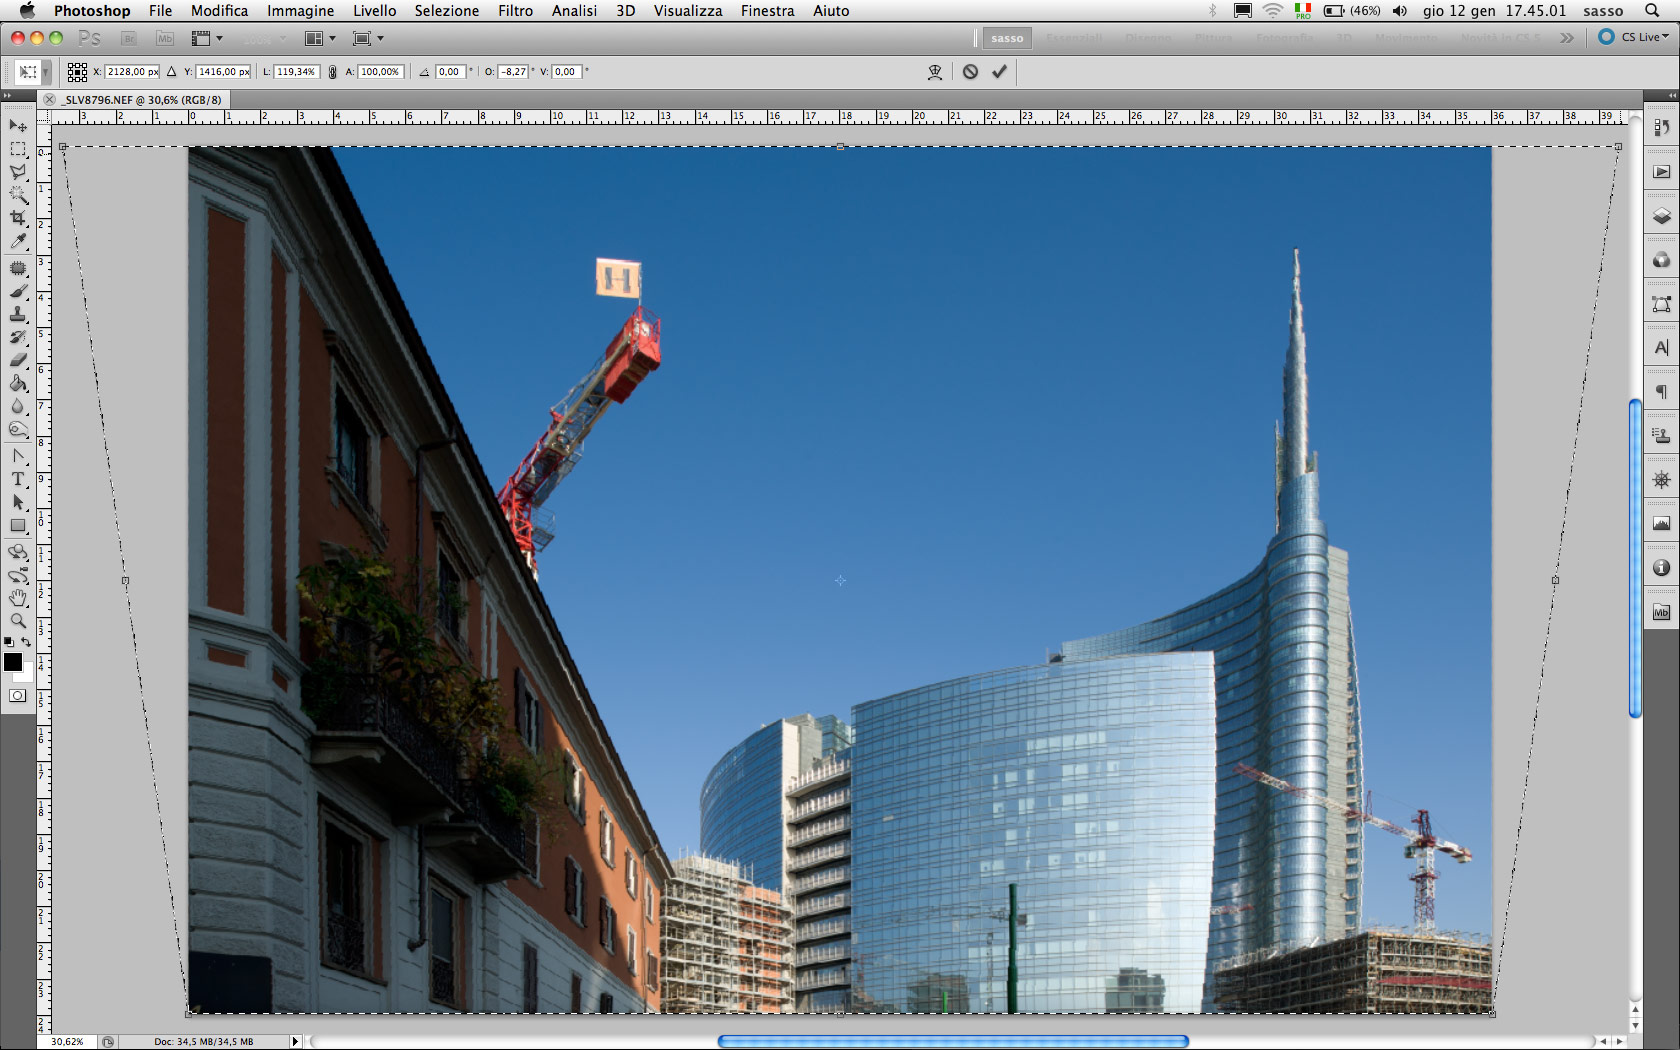The image size is (1680, 1050).
Task: Expand the right collapsed panel dock
Action: tap(1671, 96)
